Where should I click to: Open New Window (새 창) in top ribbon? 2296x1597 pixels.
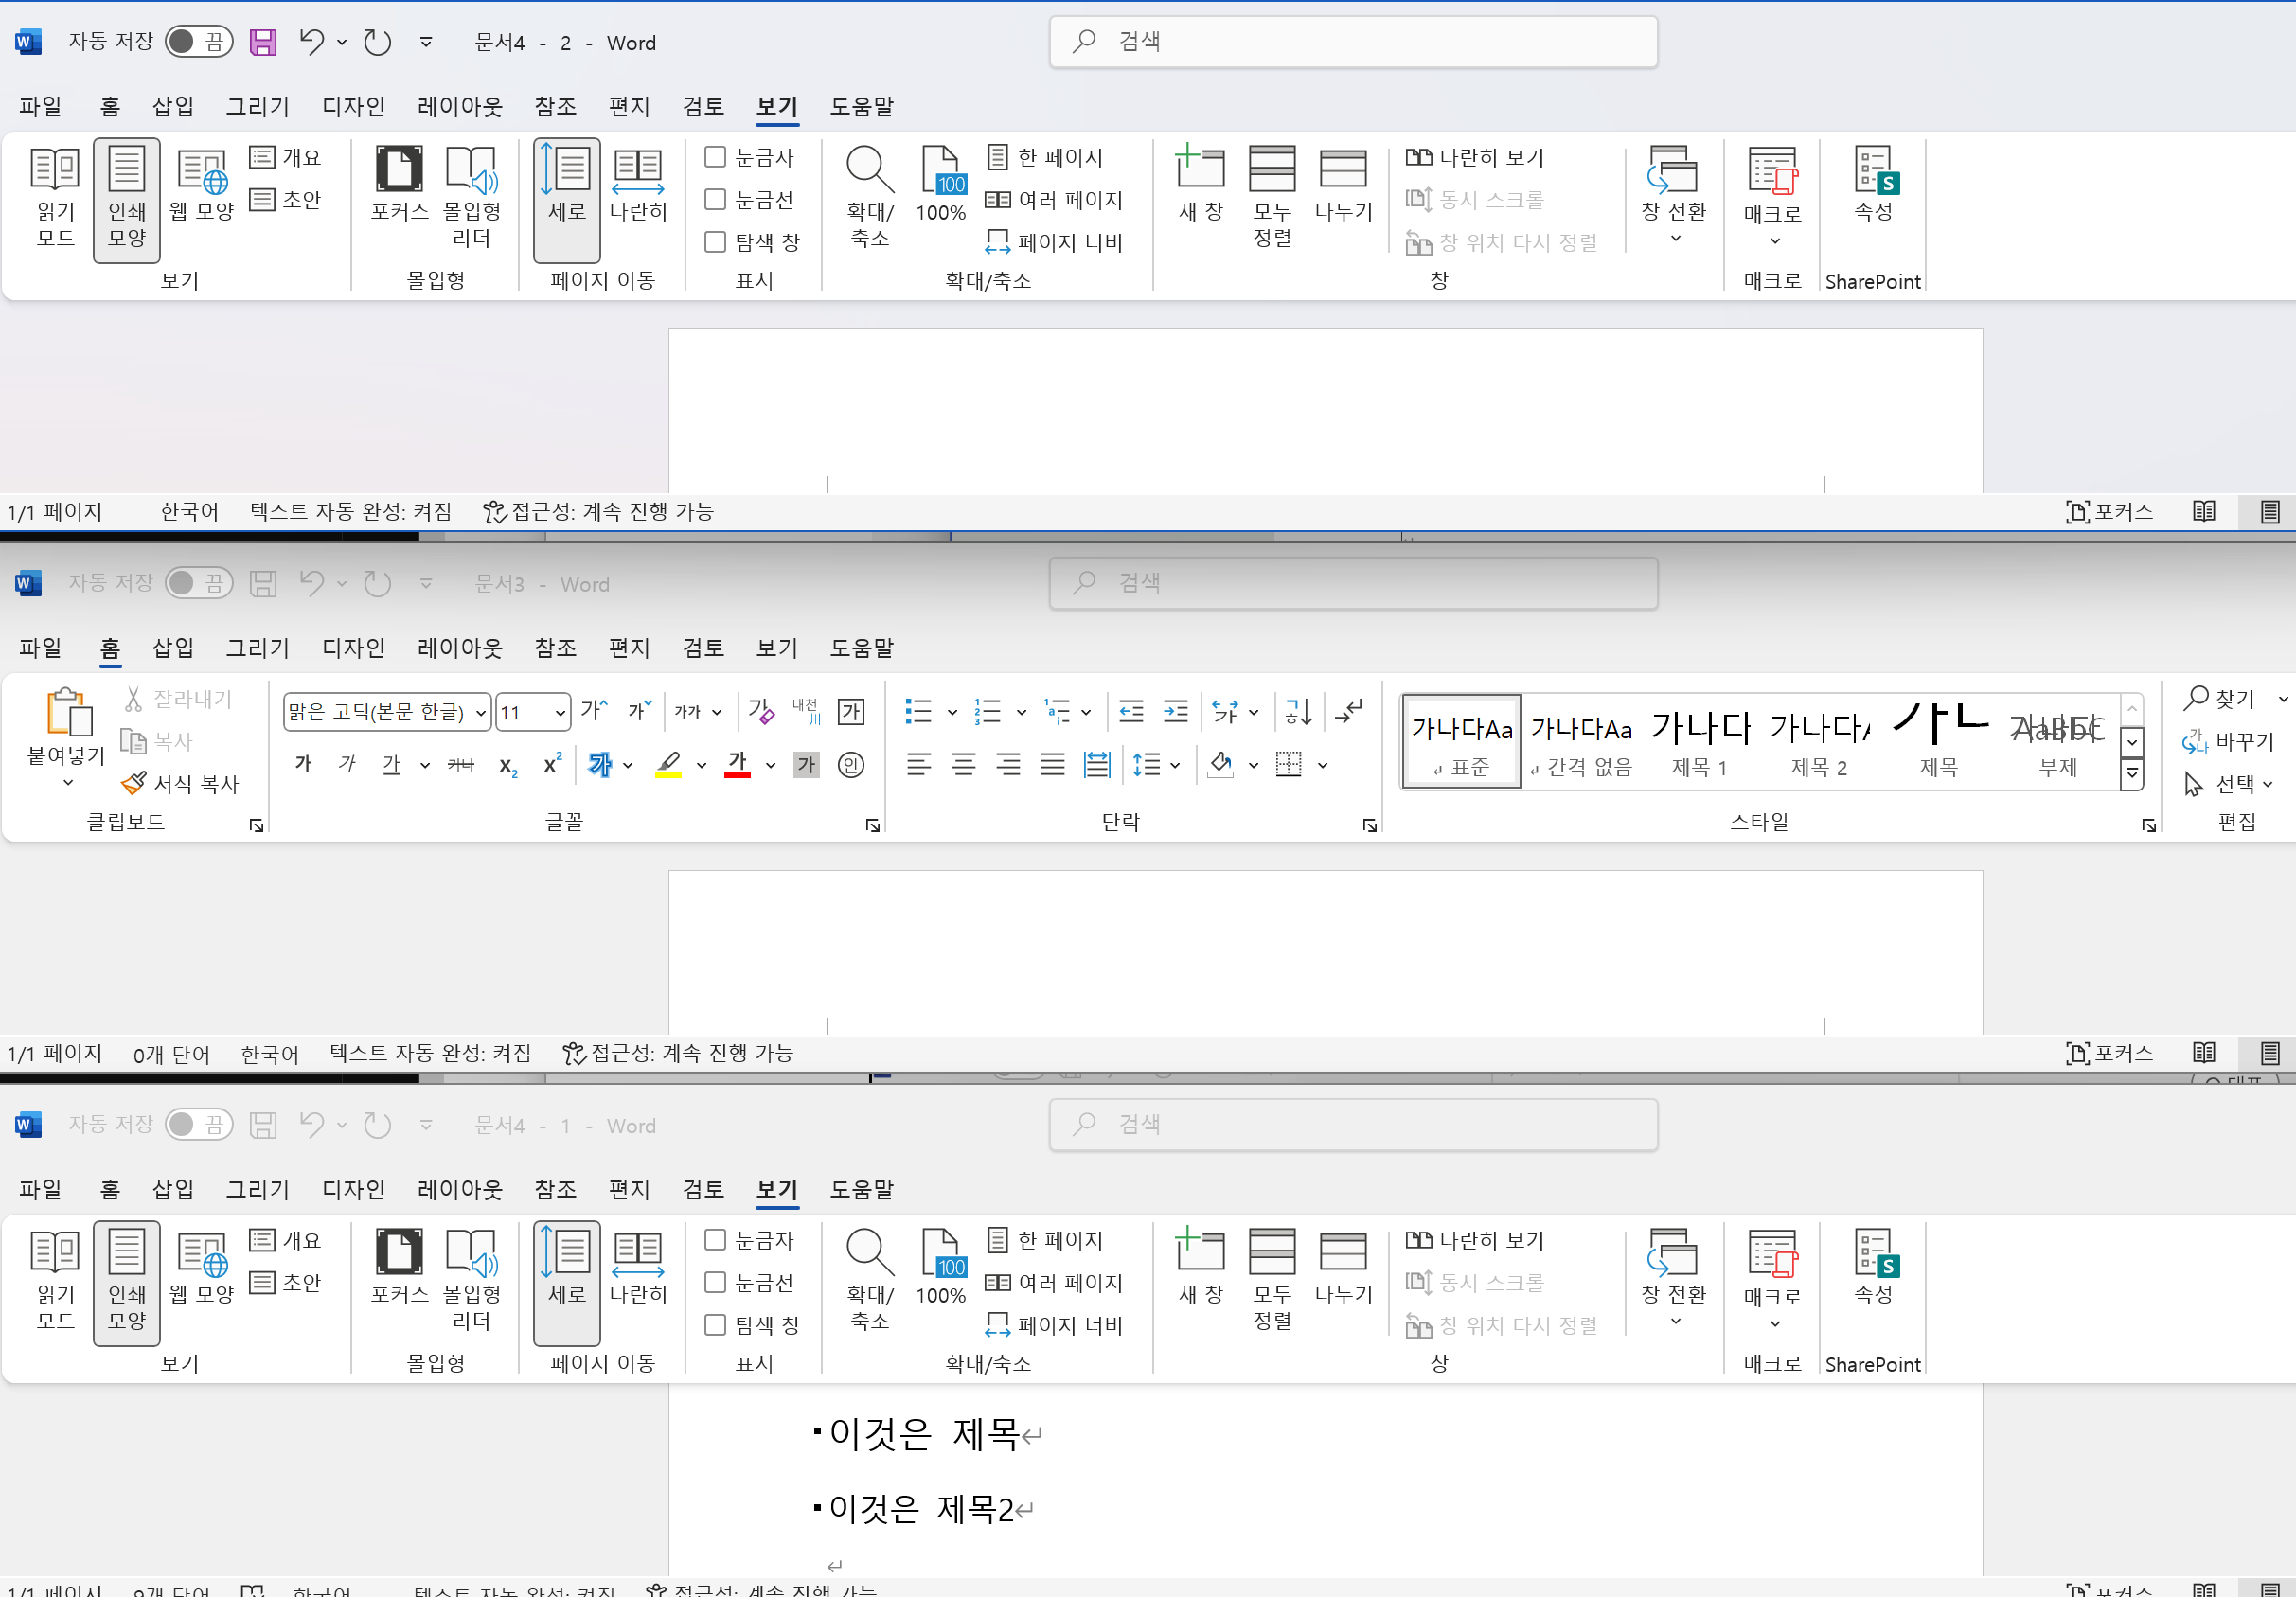1200,185
